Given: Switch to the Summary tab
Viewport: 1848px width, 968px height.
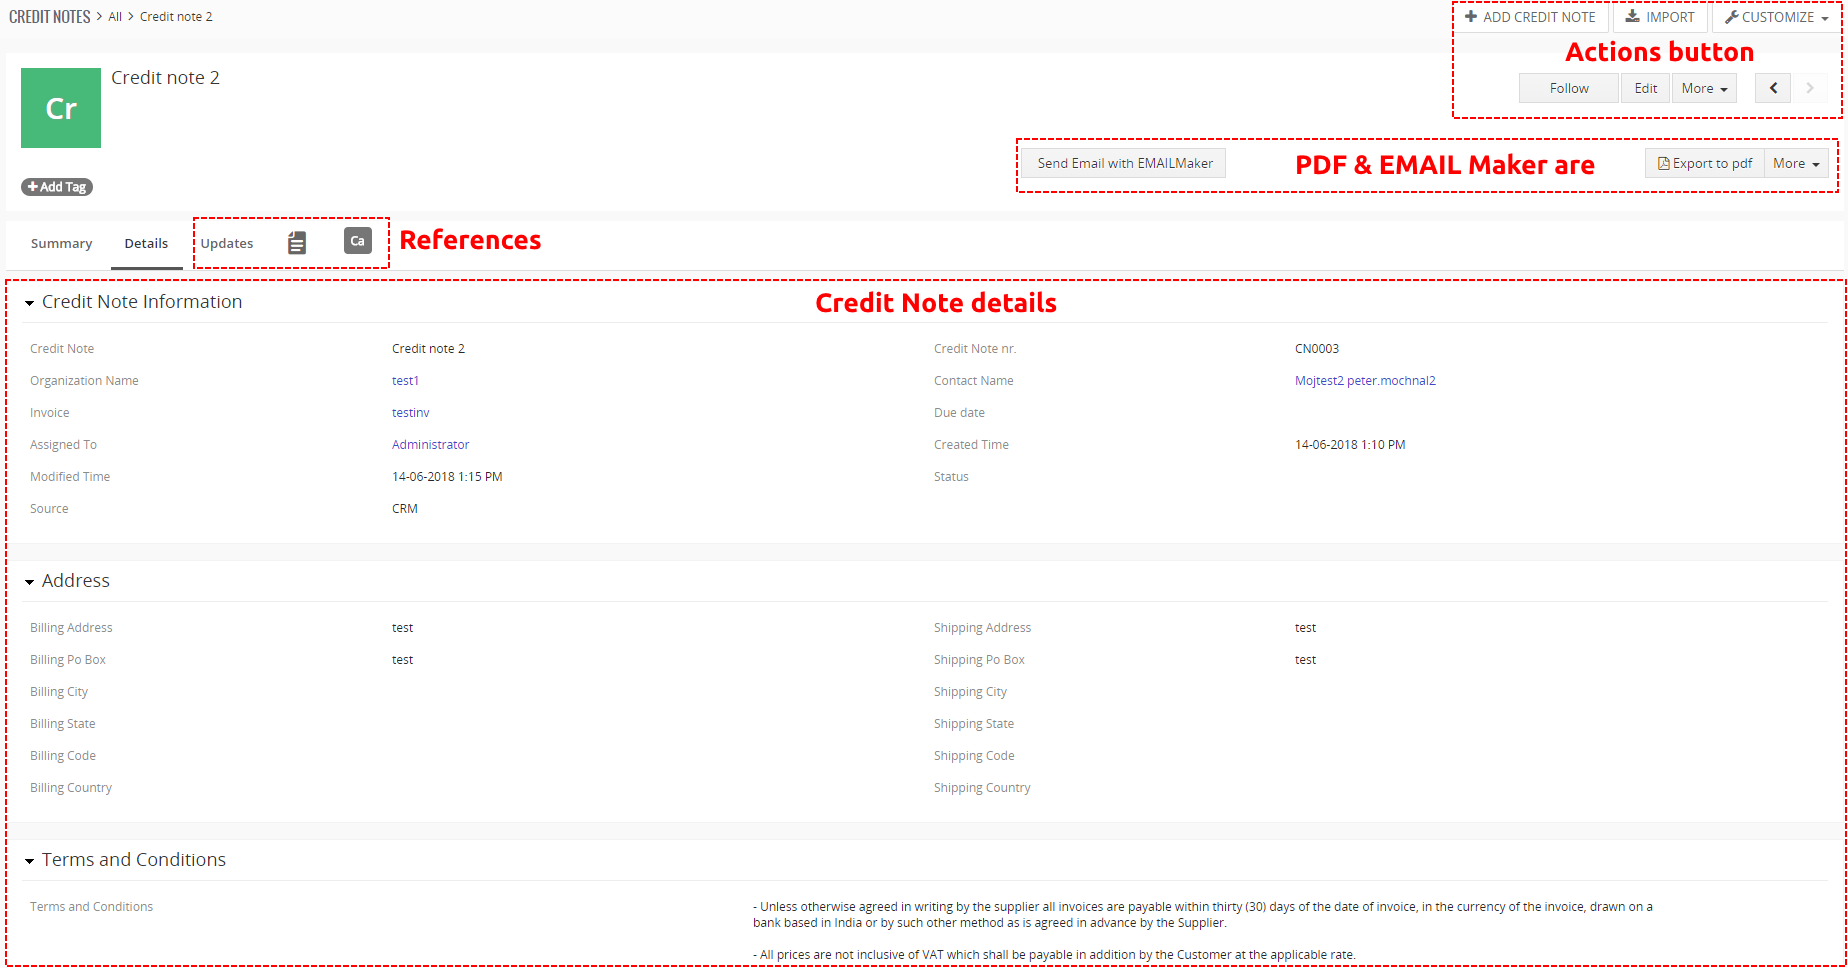Looking at the screenshot, I should tap(61, 243).
